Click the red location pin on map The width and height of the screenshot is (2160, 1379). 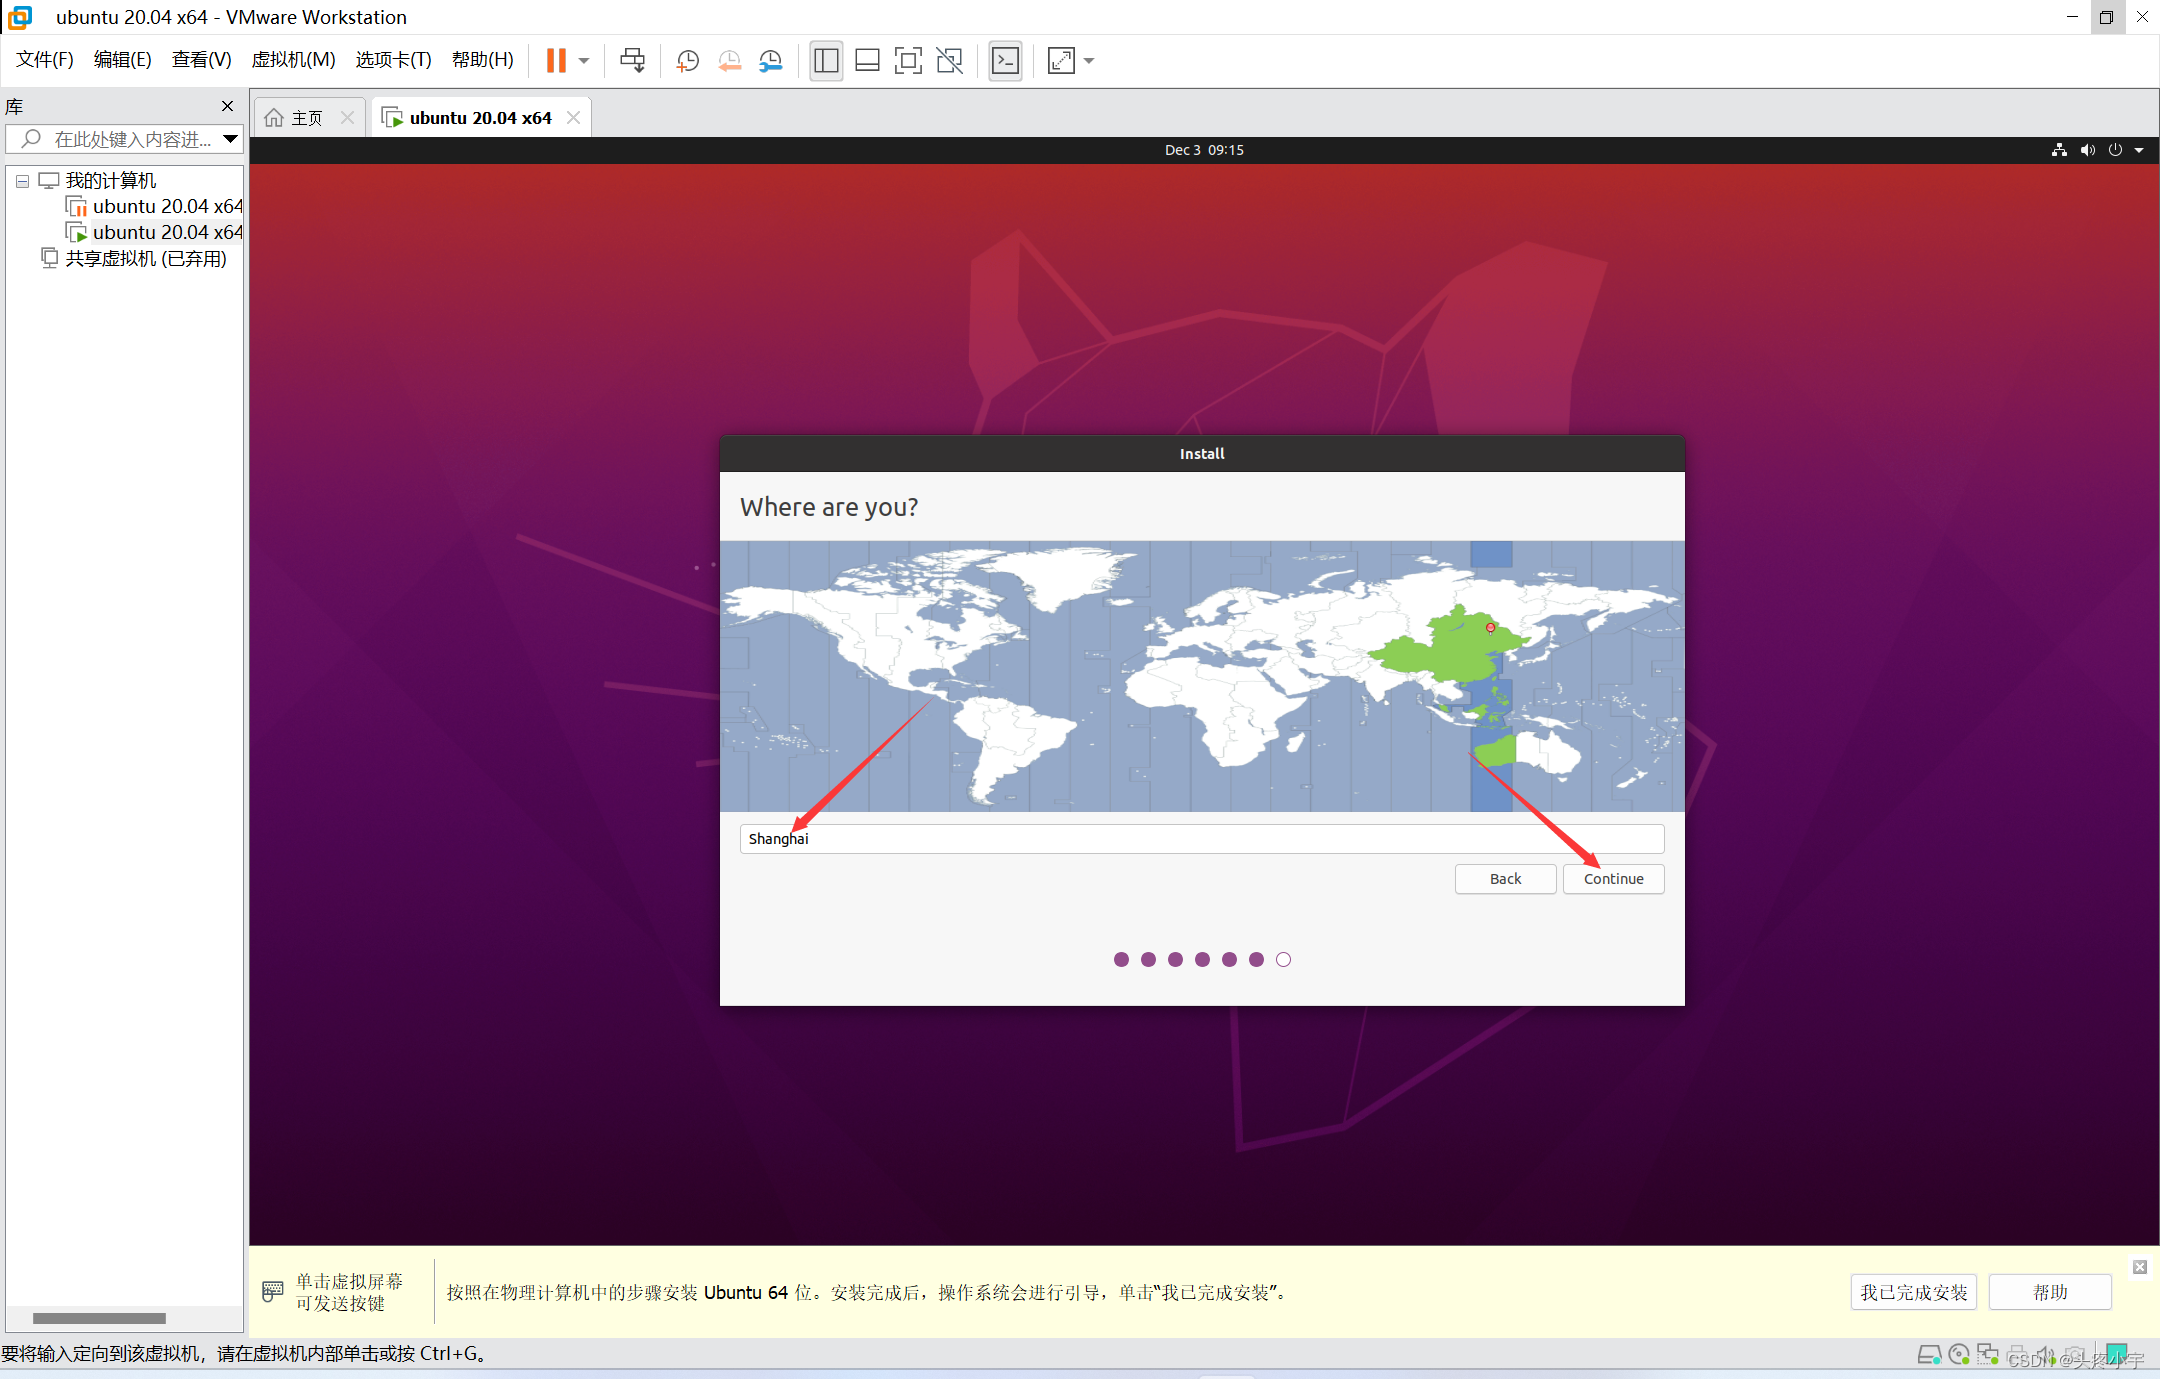[1490, 628]
